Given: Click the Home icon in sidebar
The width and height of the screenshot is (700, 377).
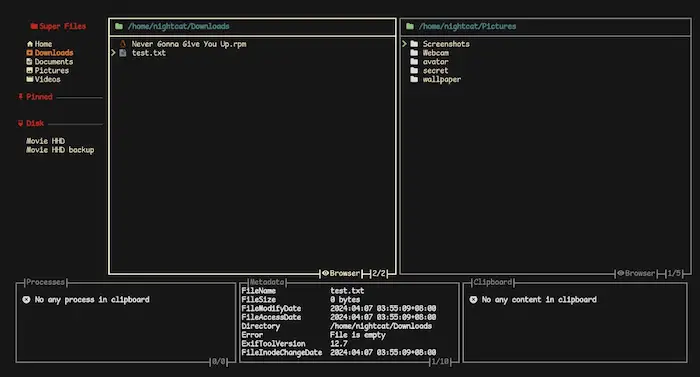Looking at the screenshot, I should click(x=29, y=44).
